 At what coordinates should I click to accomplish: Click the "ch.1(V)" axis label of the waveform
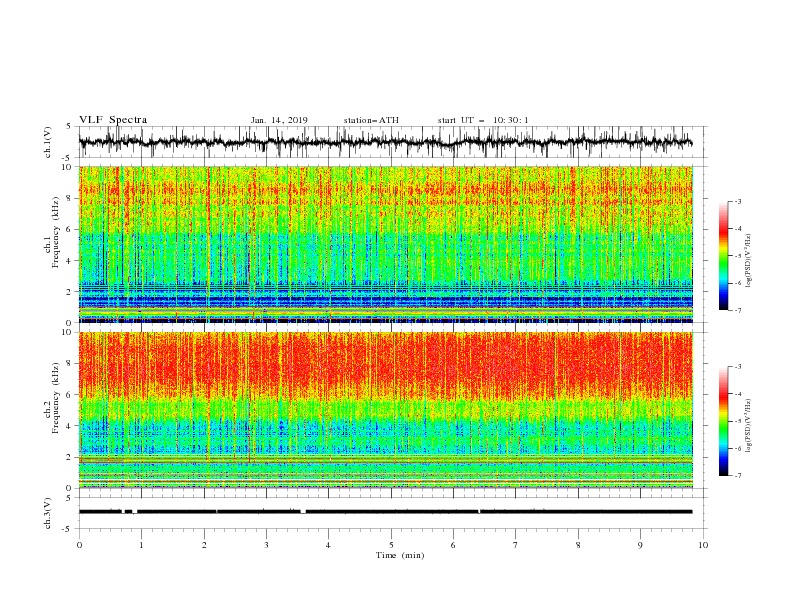point(48,142)
